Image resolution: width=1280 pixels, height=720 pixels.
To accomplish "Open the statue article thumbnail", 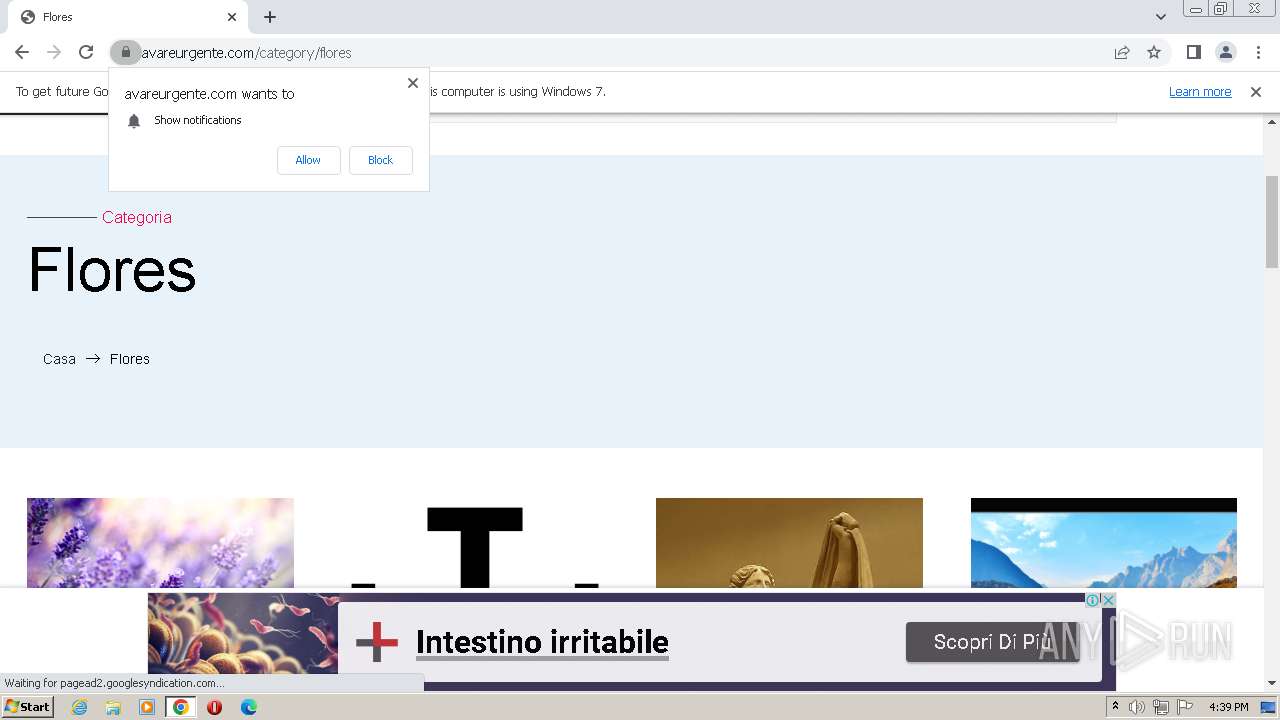I will pos(789,543).
